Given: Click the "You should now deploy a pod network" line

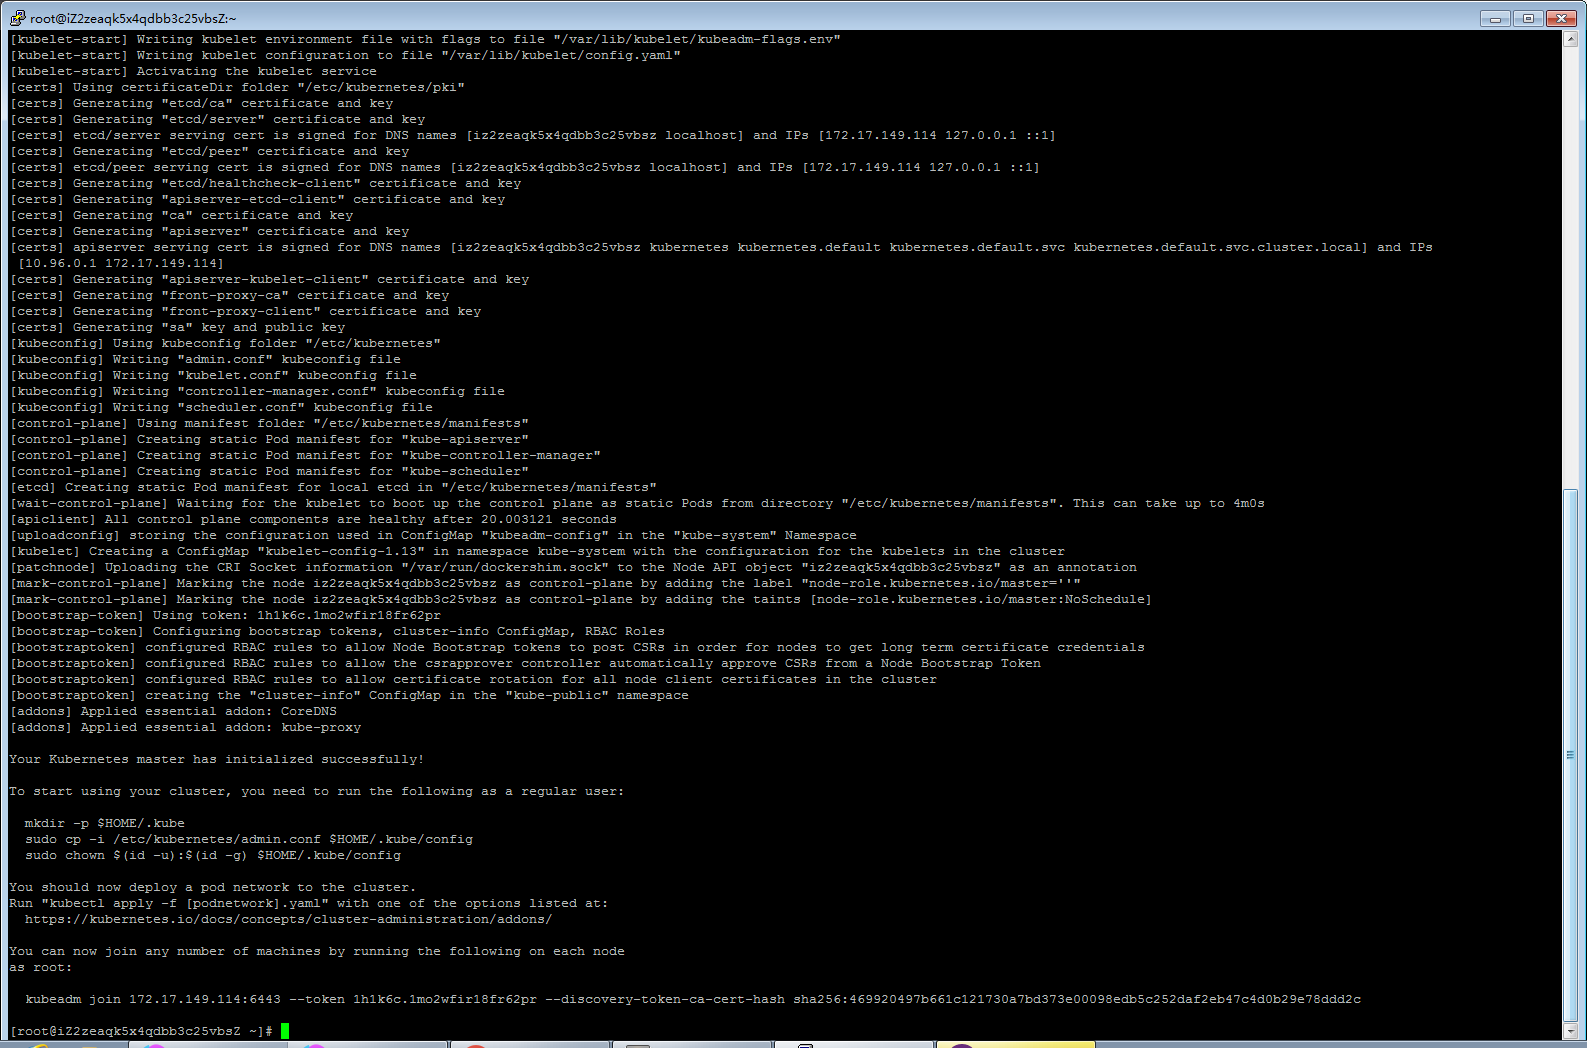Looking at the screenshot, I should tap(213, 887).
